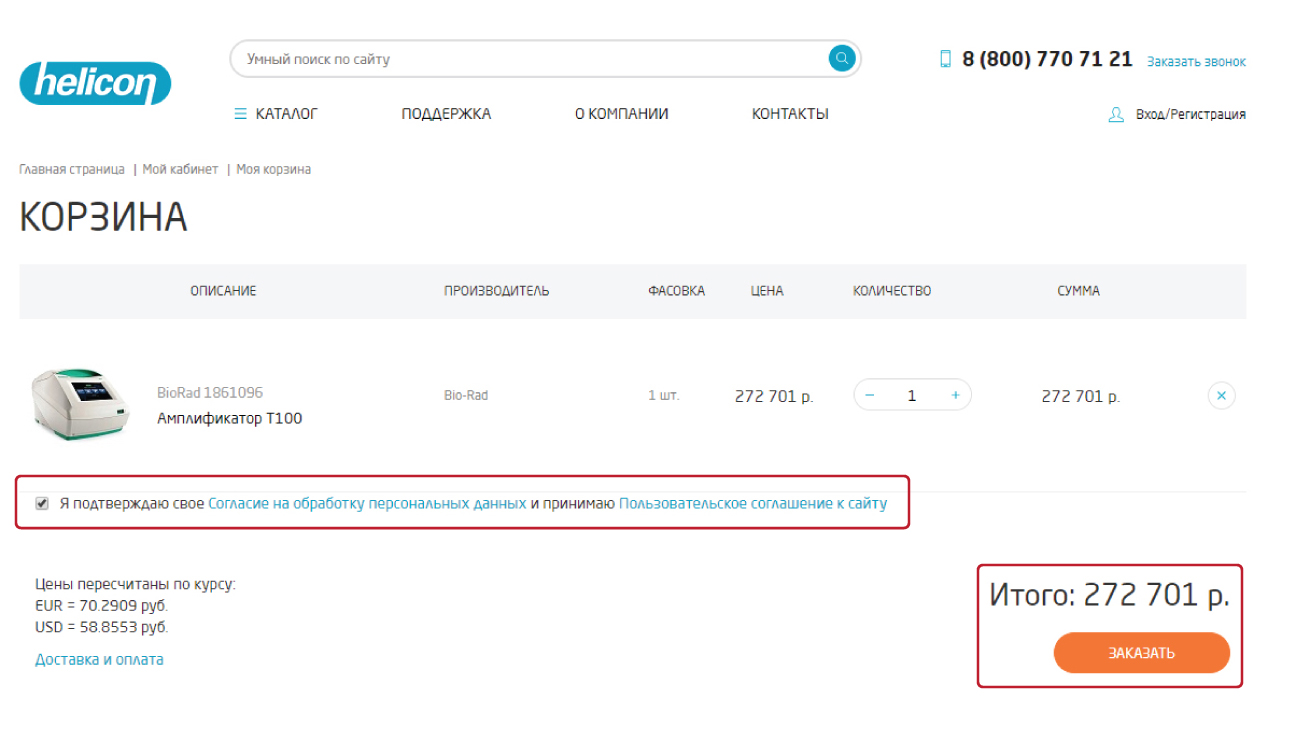
Task: Click the USD = 58.8553 руб. rate
Action: click(102, 627)
